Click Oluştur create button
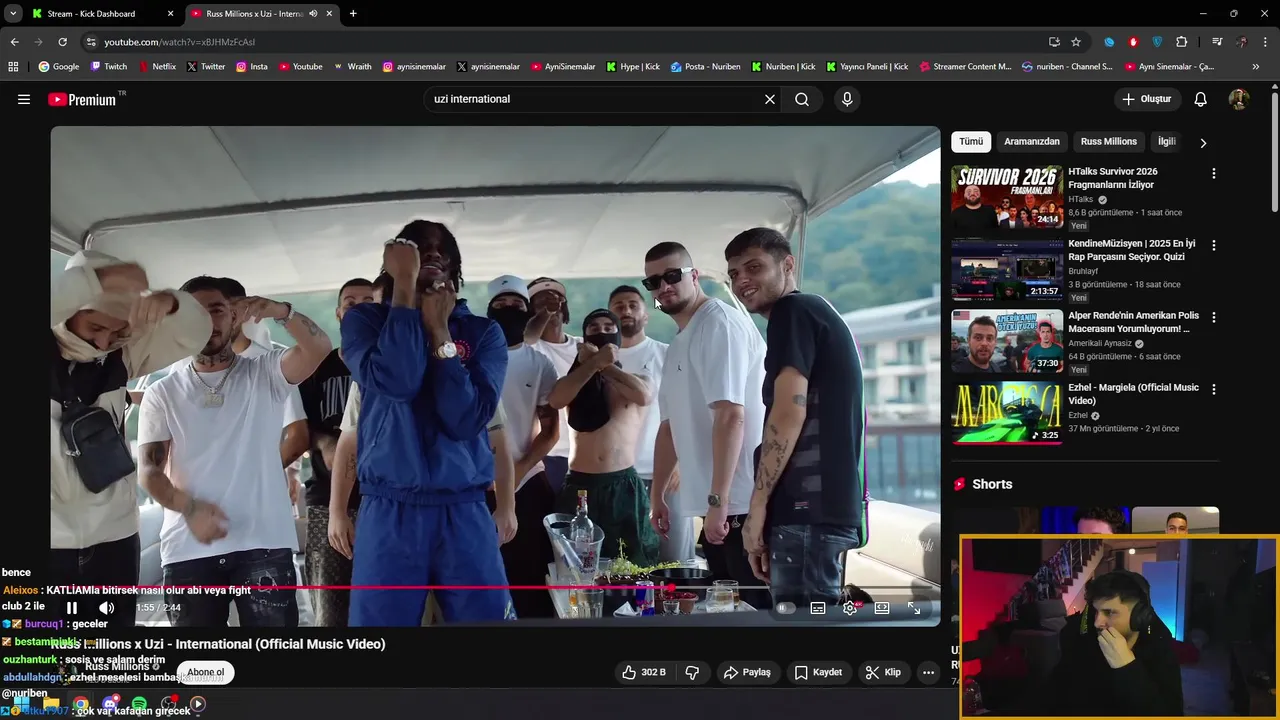 tap(1146, 99)
